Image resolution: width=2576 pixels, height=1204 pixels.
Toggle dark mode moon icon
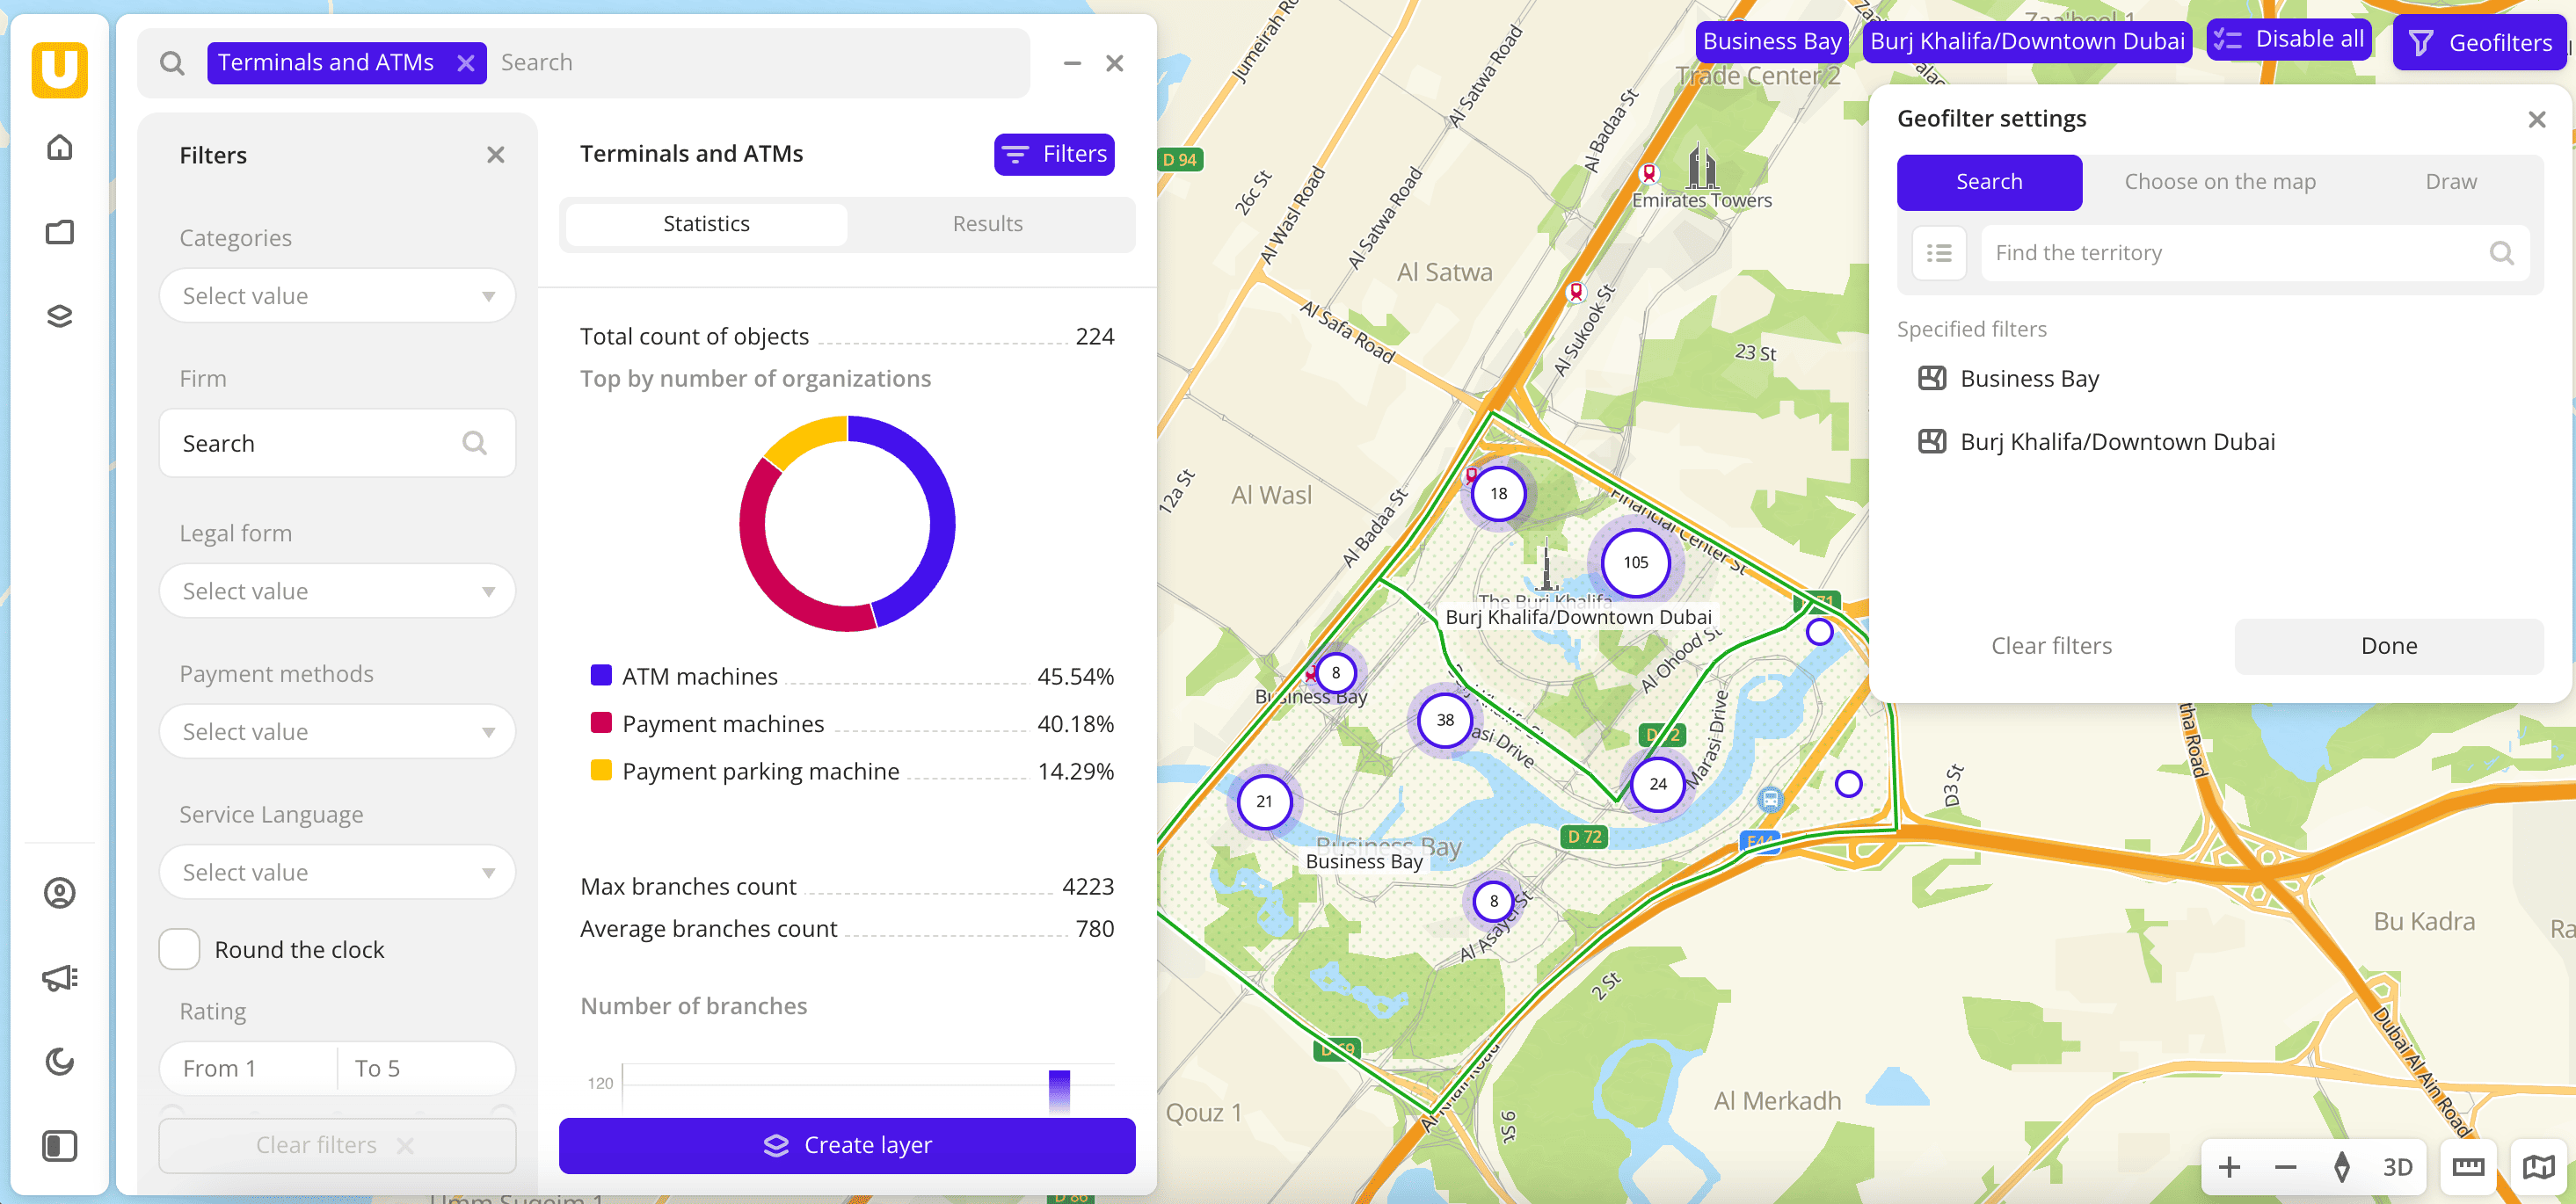(60, 1061)
